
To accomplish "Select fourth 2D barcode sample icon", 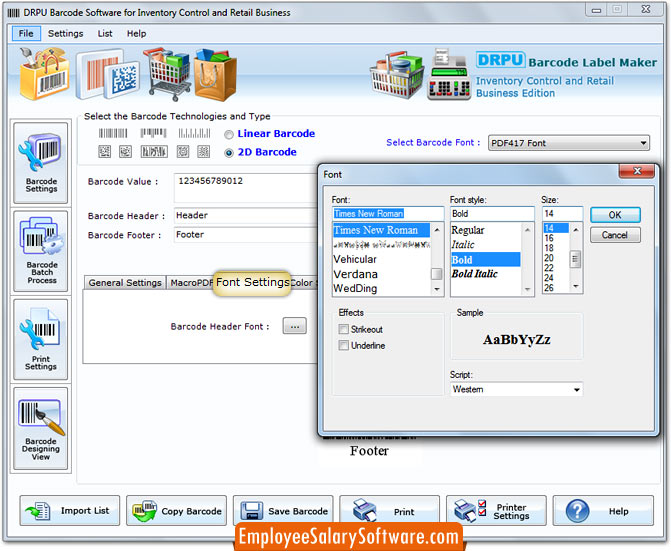I will 183,151.
